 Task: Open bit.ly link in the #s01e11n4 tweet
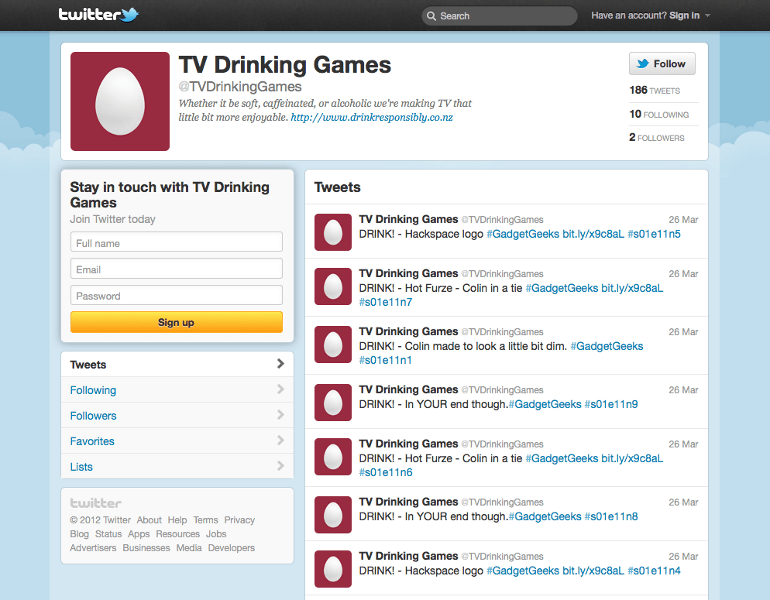click(593, 571)
